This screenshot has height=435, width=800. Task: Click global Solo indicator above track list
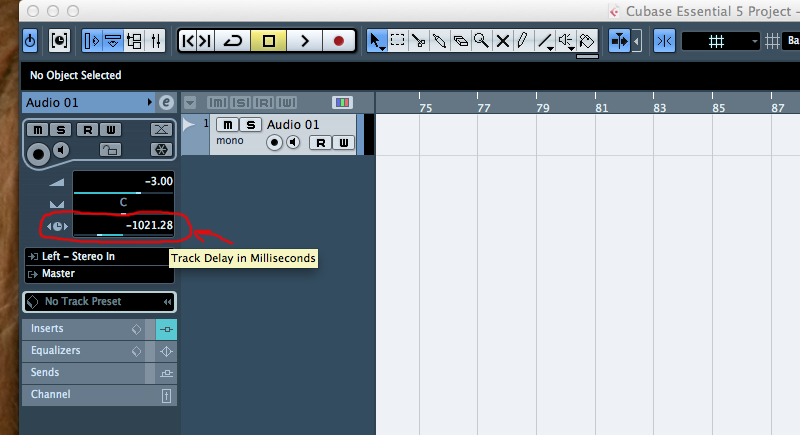coord(240,103)
